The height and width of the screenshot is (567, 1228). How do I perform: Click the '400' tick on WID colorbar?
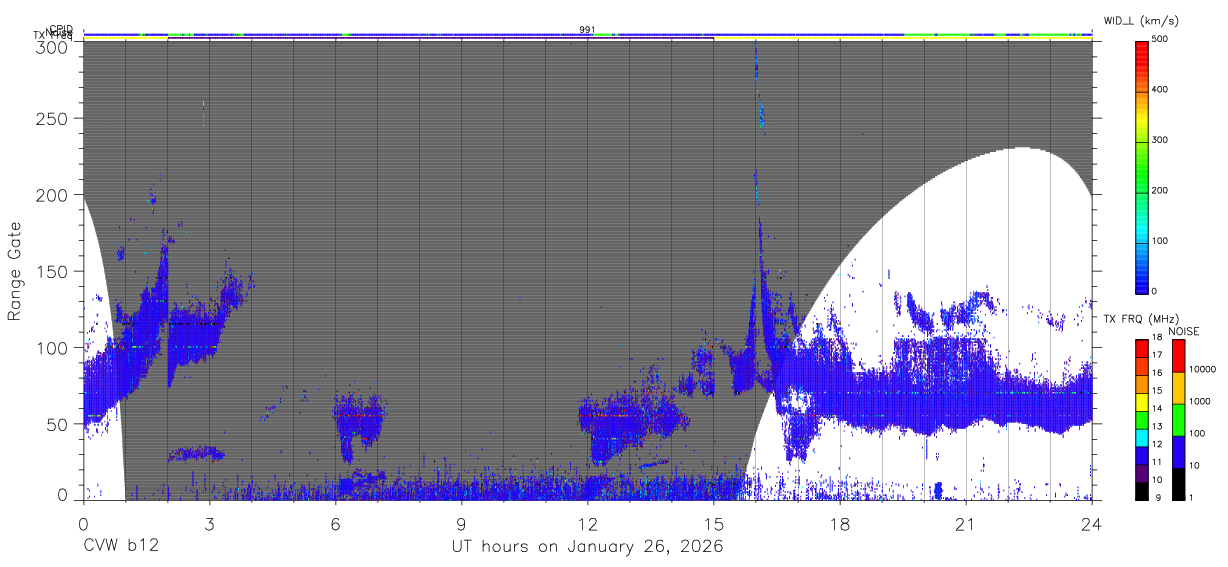(1161, 90)
